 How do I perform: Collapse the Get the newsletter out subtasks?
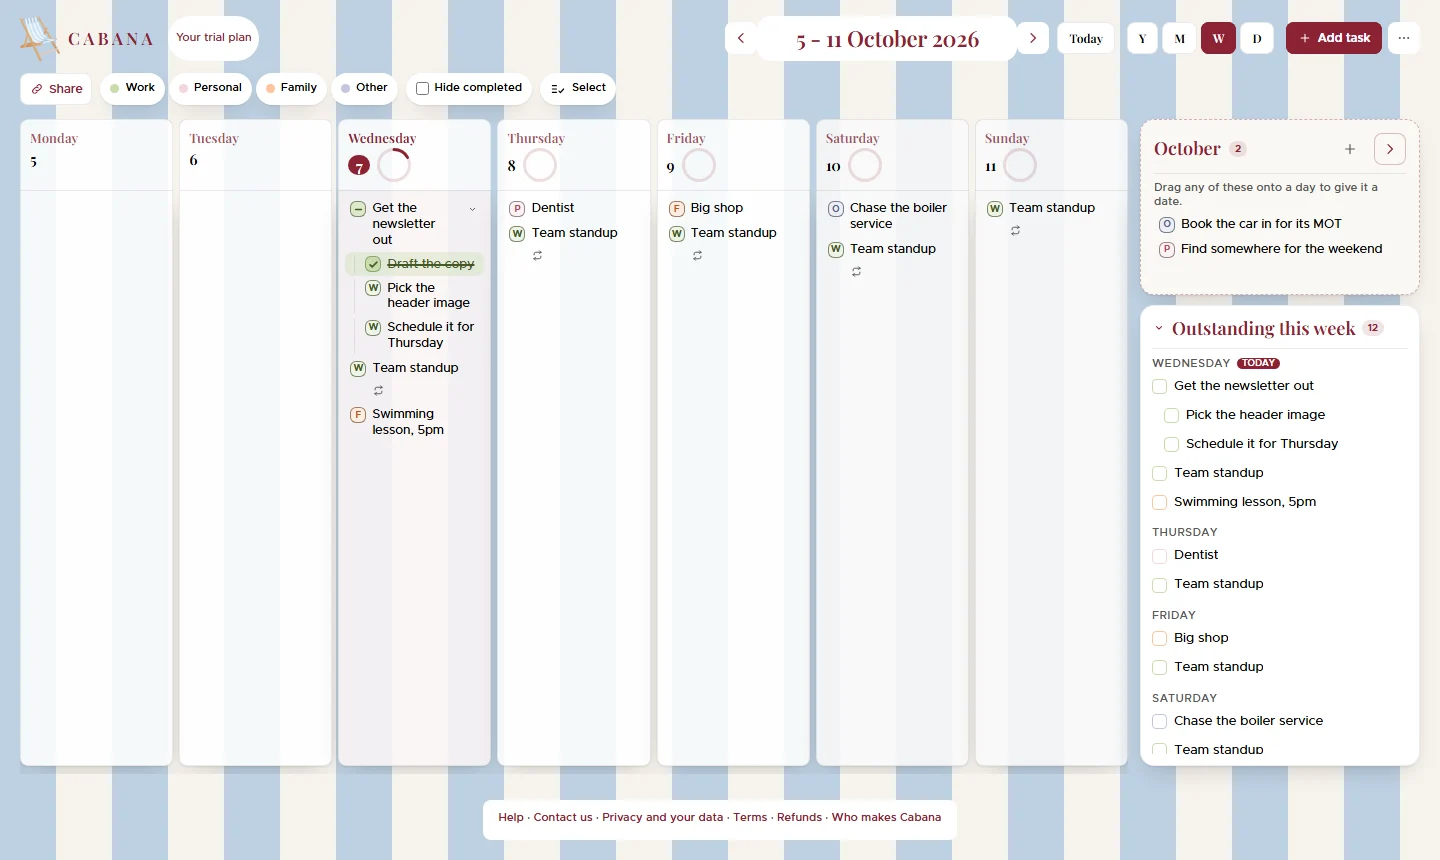click(472, 209)
